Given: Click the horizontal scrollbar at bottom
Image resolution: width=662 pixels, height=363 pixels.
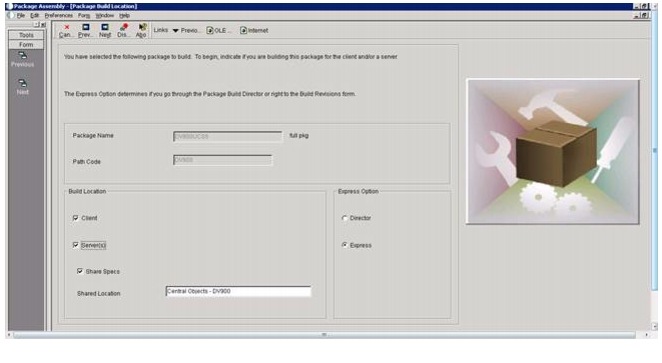Looking at the screenshot, I should [x=324, y=335].
